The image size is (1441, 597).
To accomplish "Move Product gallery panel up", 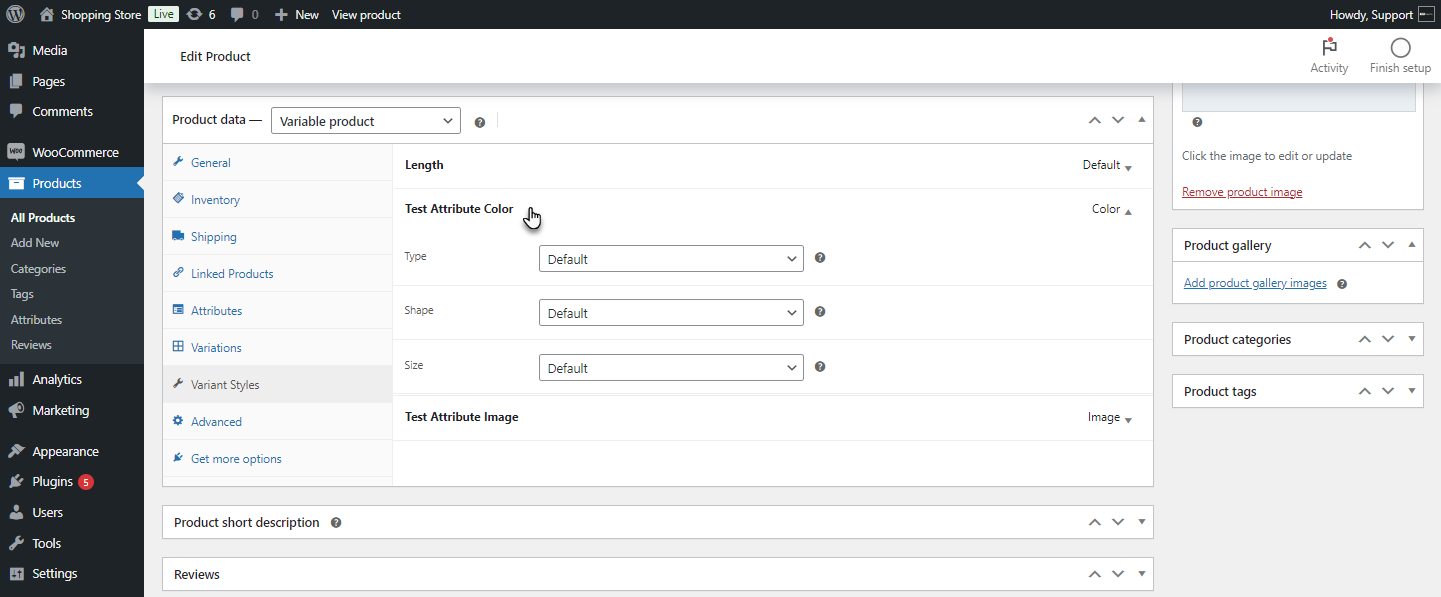I will click(1364, 245).
